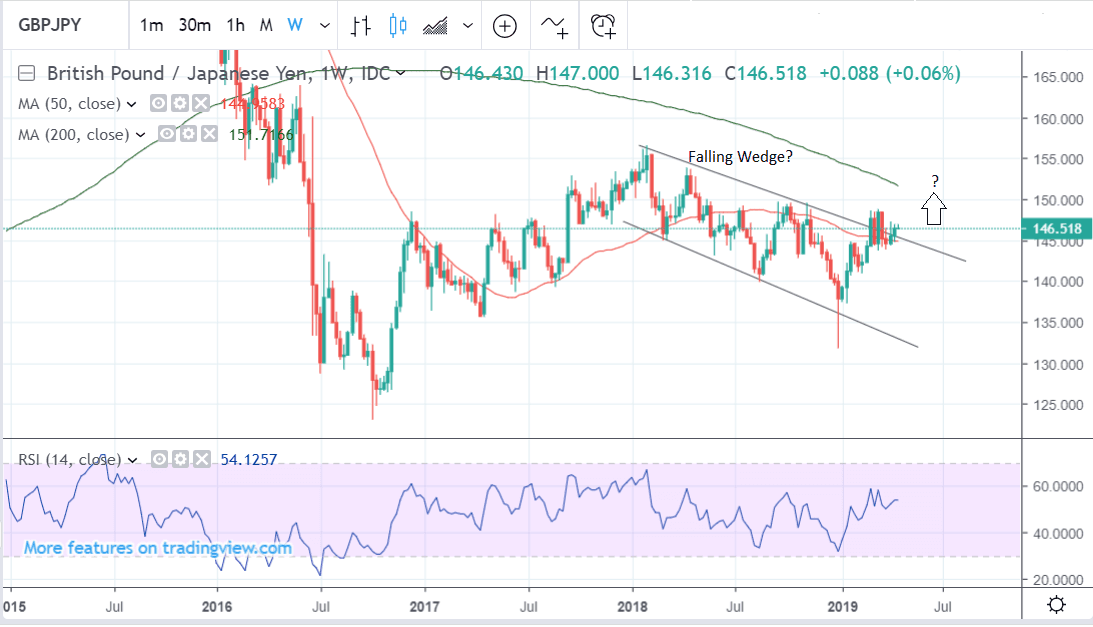Click the Compare or Add Symbol plus icon
The height and width of the screenshot is (627, 1093).
[x=504, y=26]
